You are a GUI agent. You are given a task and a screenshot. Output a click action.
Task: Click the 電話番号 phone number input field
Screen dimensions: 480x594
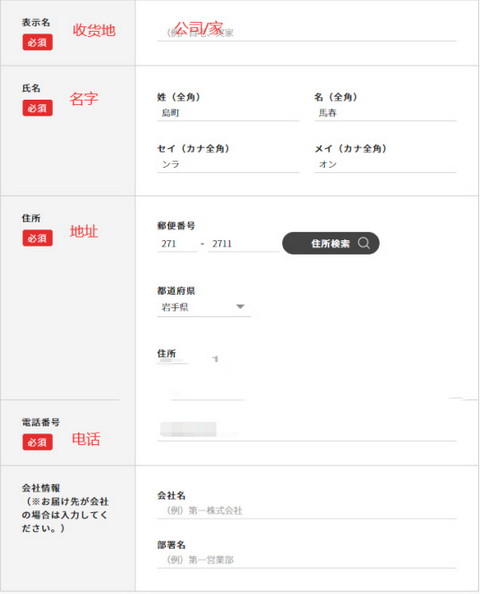click(x=306, y=432)
